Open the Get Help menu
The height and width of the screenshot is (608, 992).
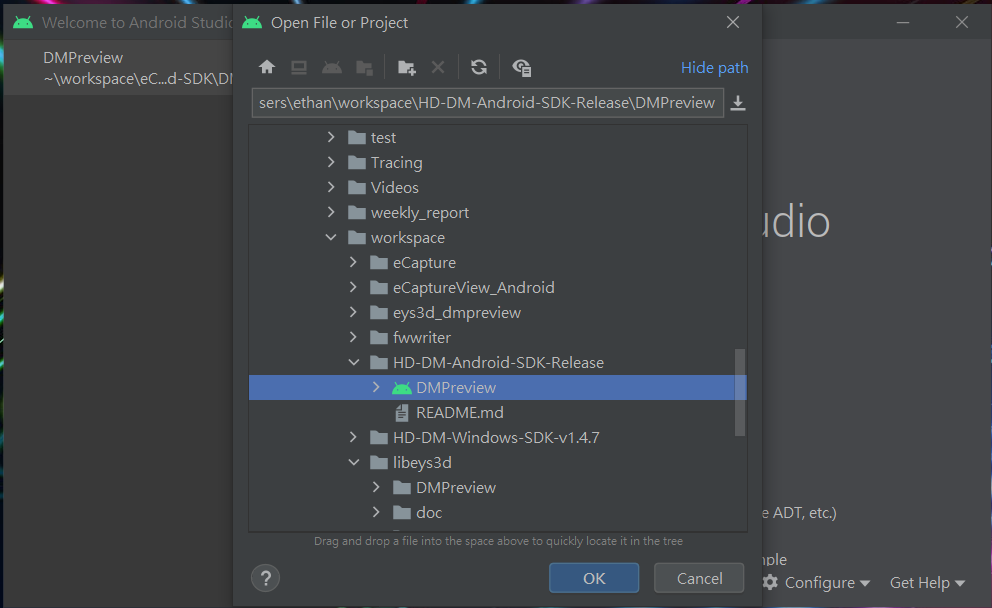pos(925,582)
